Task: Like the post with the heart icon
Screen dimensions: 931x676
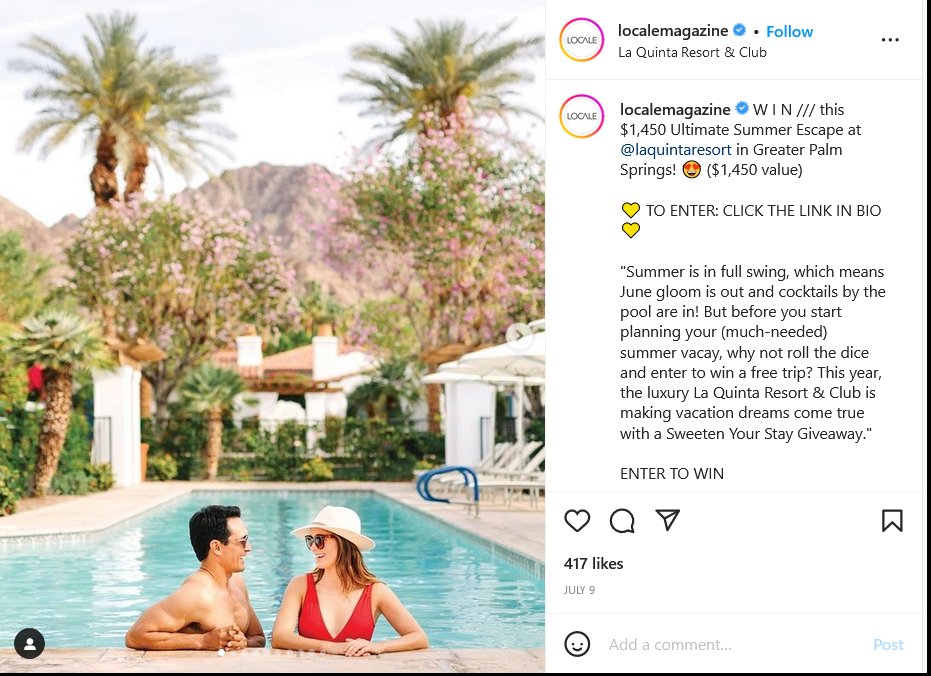Action: click(x=577, y=521)
